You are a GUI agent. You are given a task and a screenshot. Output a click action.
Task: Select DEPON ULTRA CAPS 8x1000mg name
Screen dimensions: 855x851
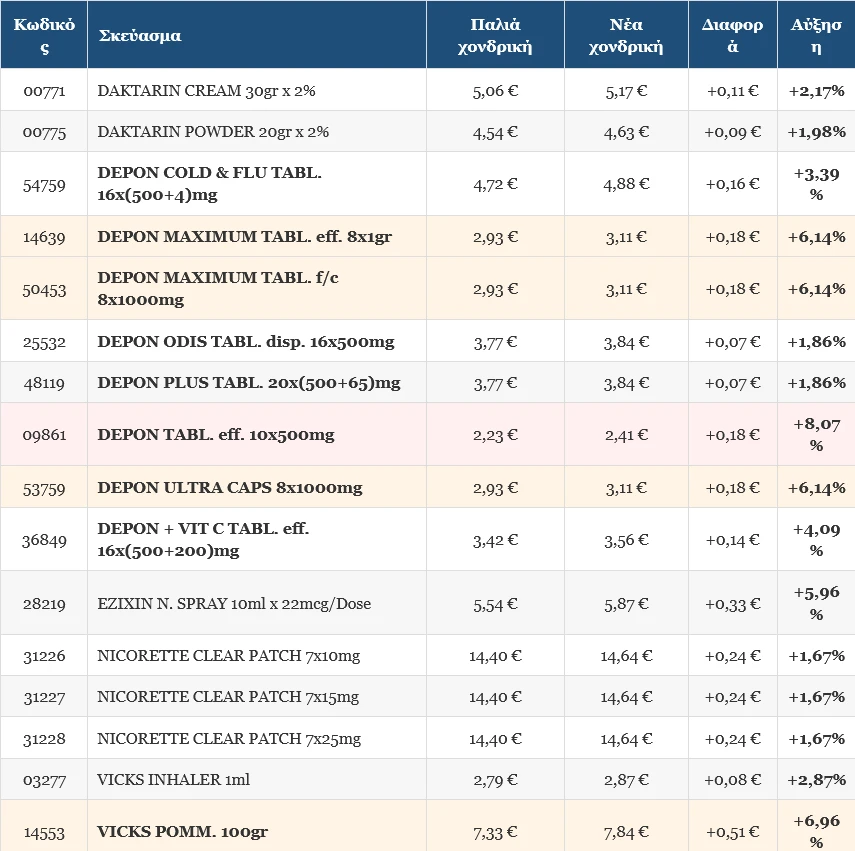[230, 487]
